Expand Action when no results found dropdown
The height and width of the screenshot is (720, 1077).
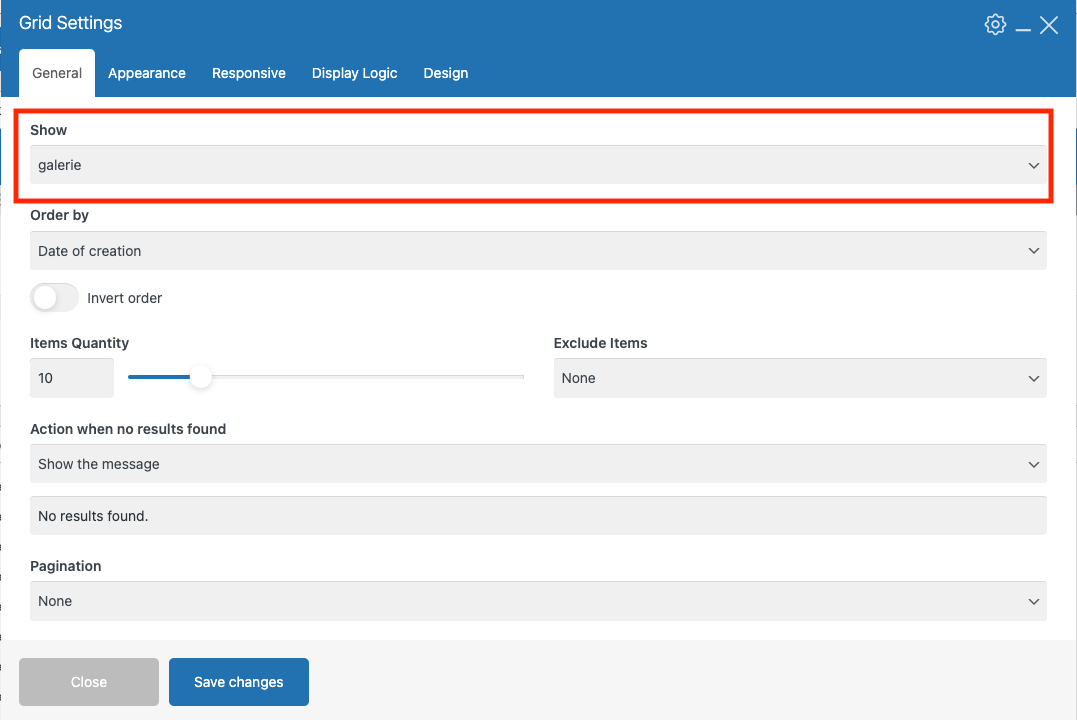(x=538, y=464)
